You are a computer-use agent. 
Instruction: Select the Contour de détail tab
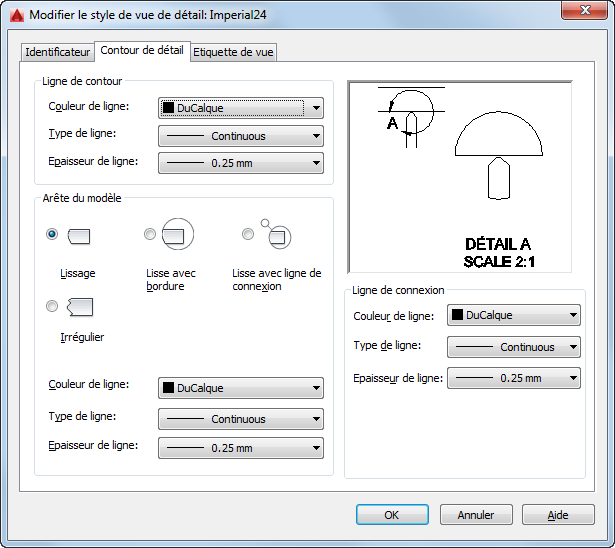click(142, 51)
